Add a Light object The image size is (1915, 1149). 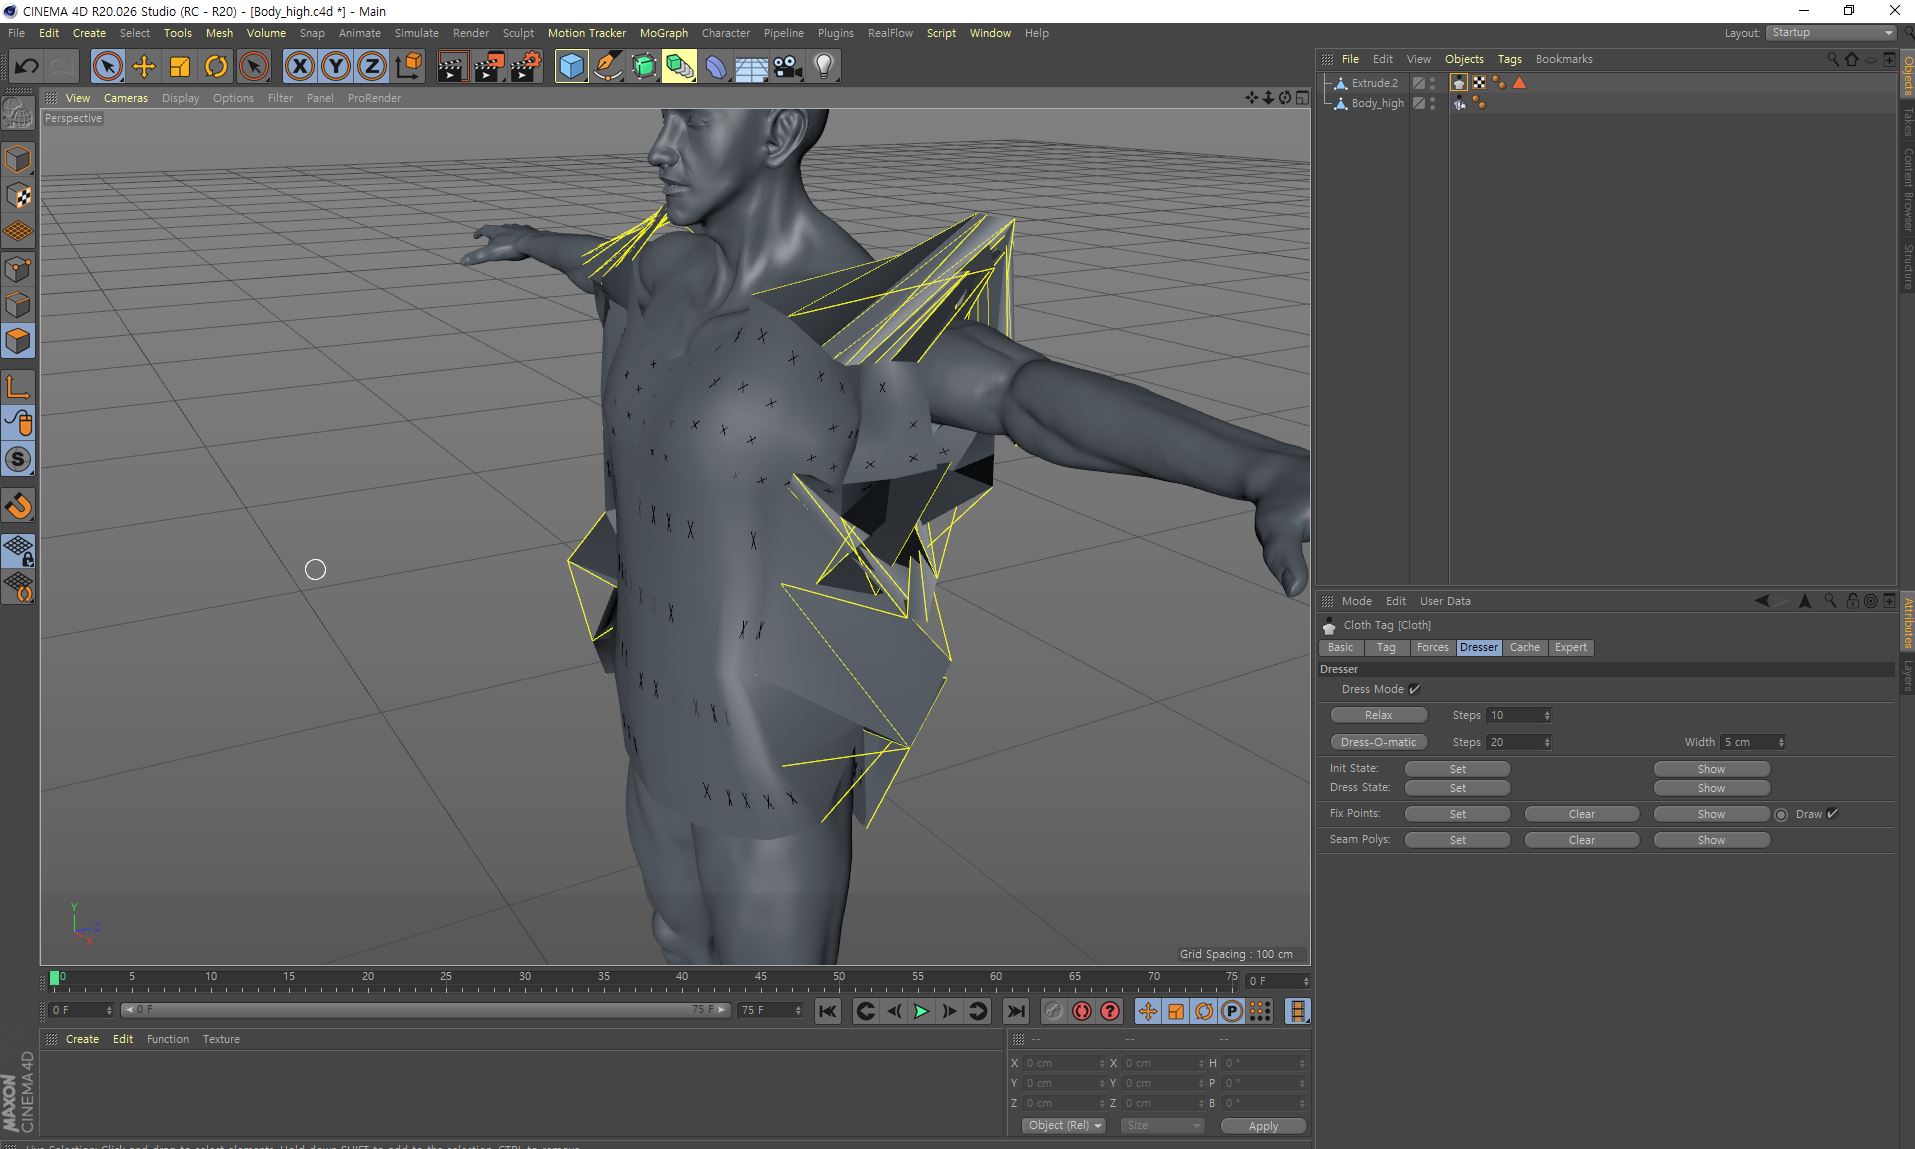click(823, 67)
